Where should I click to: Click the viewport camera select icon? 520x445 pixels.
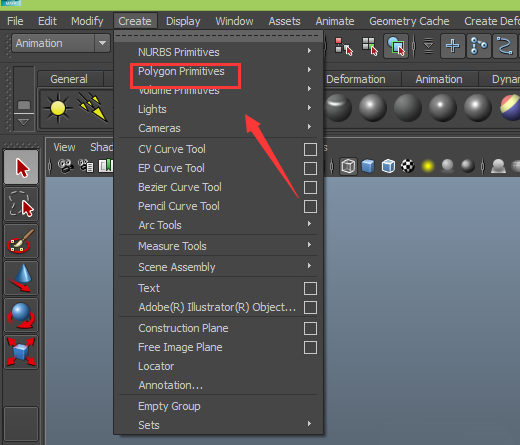66,166
